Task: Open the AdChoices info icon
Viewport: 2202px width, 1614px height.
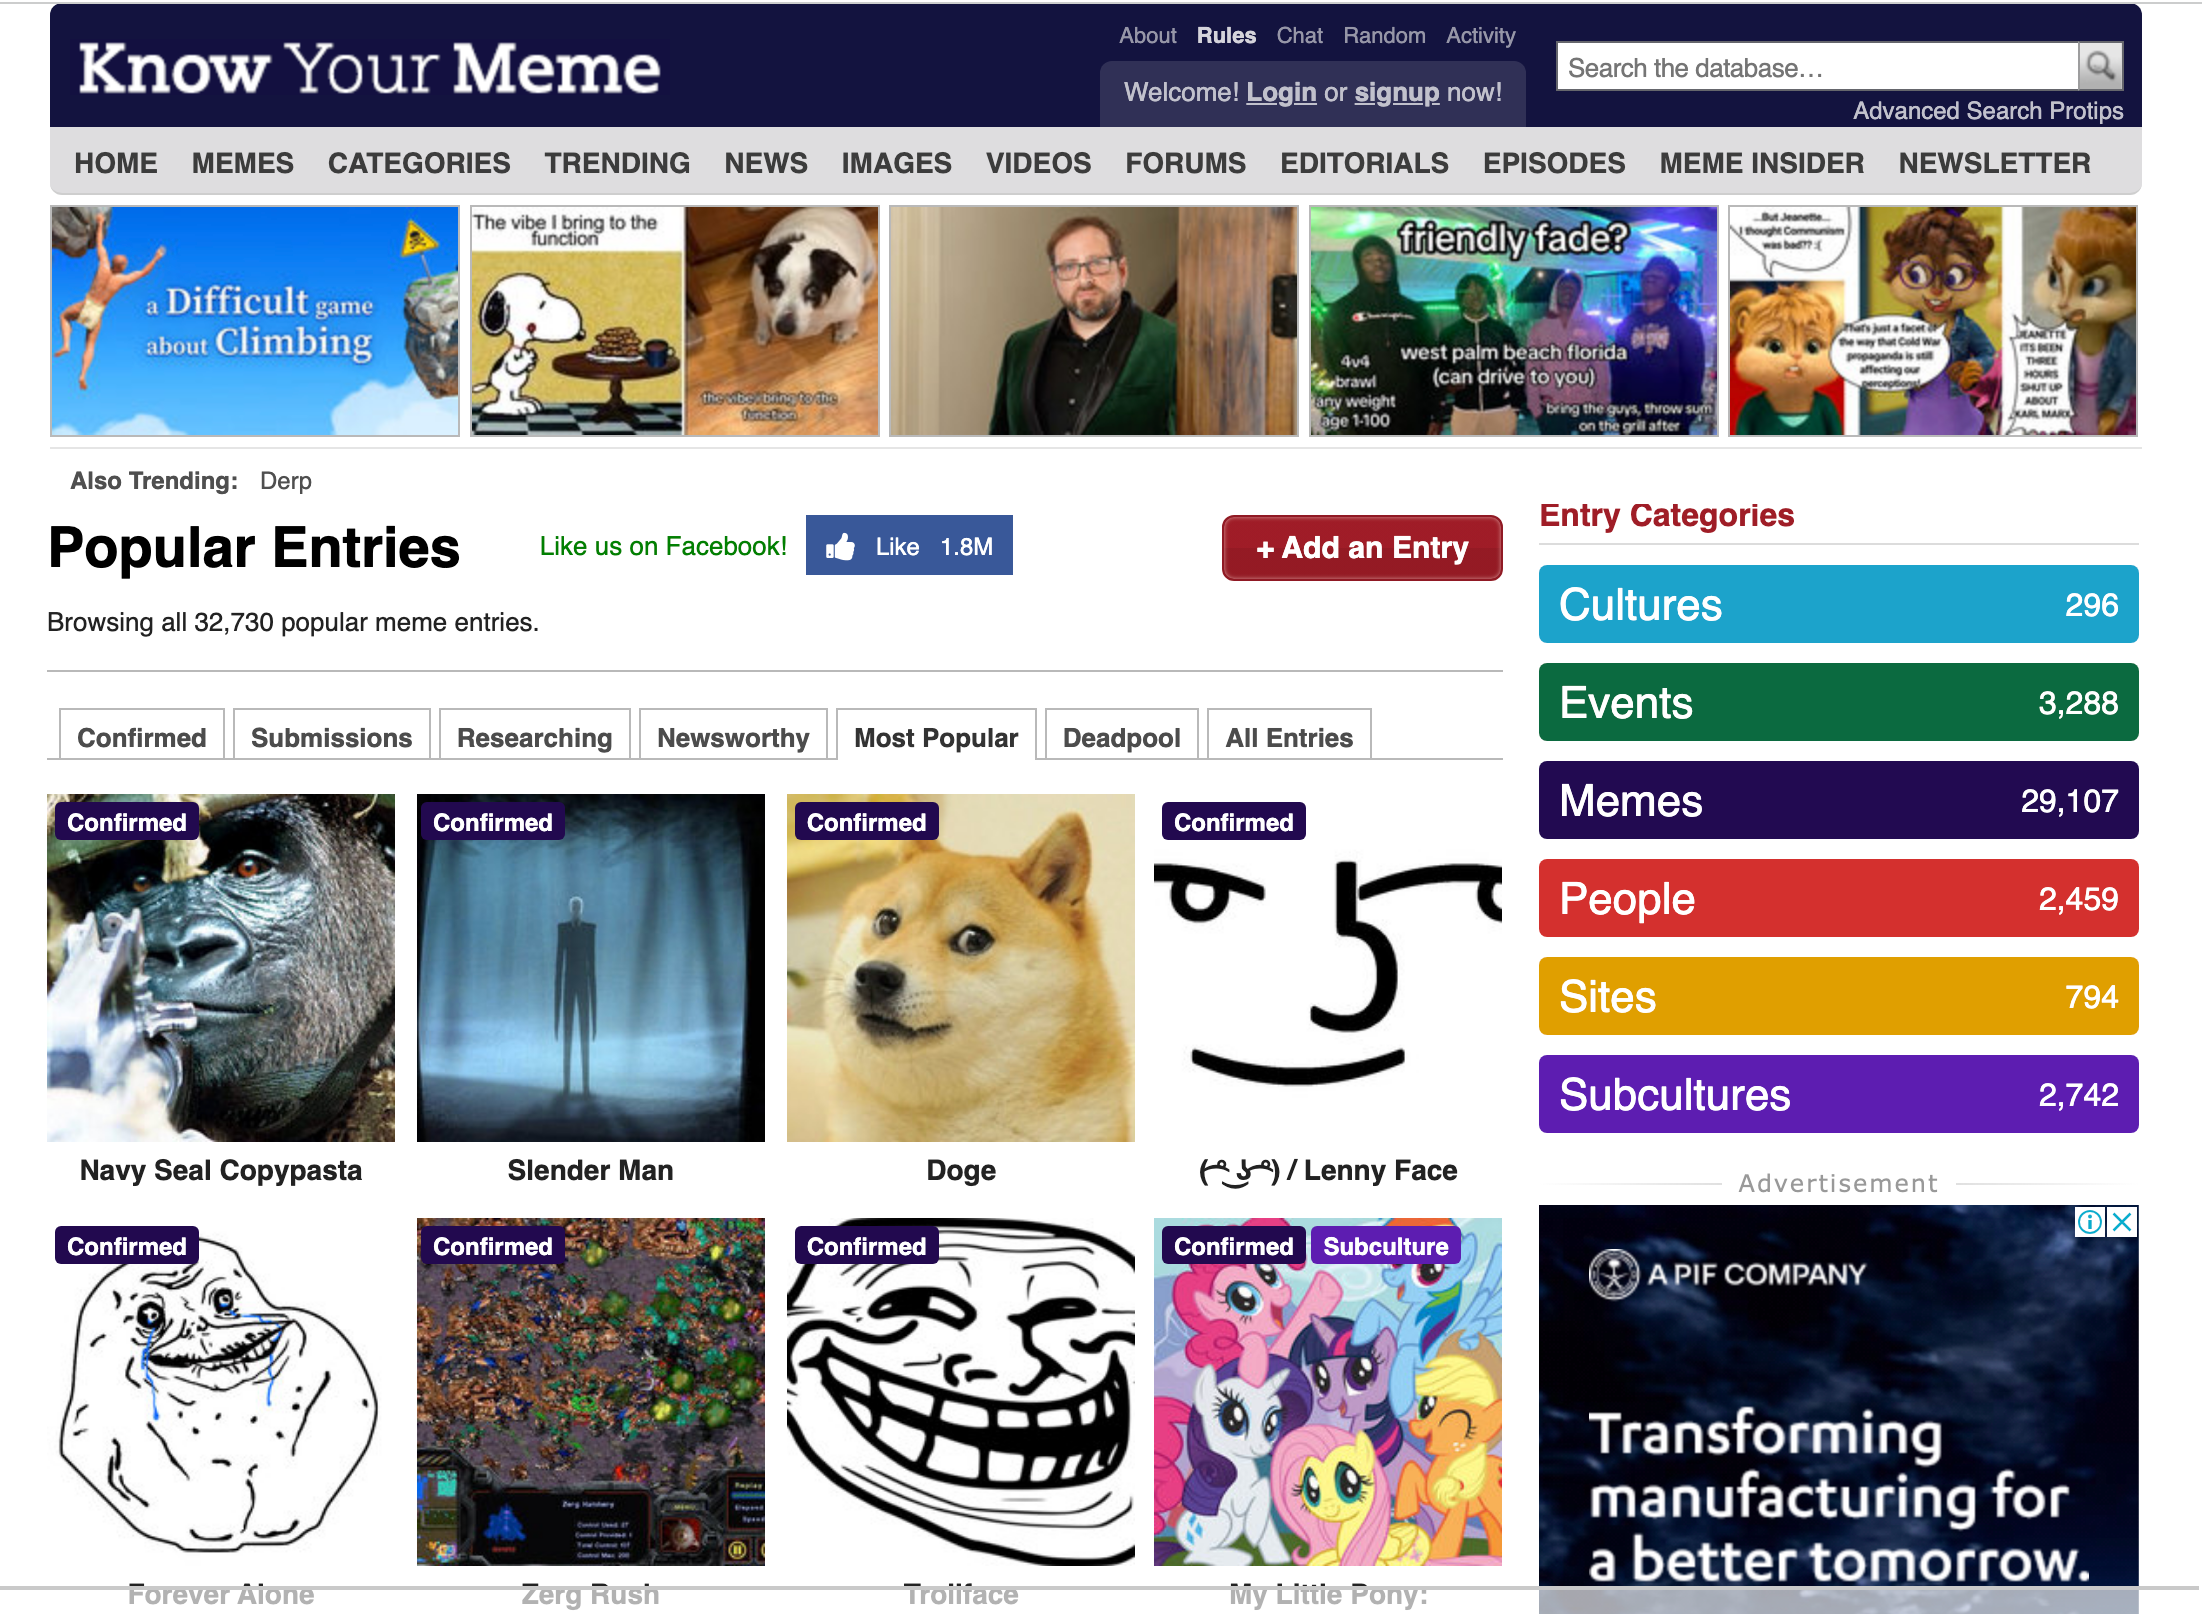Action: (x=2090, y=1221)
